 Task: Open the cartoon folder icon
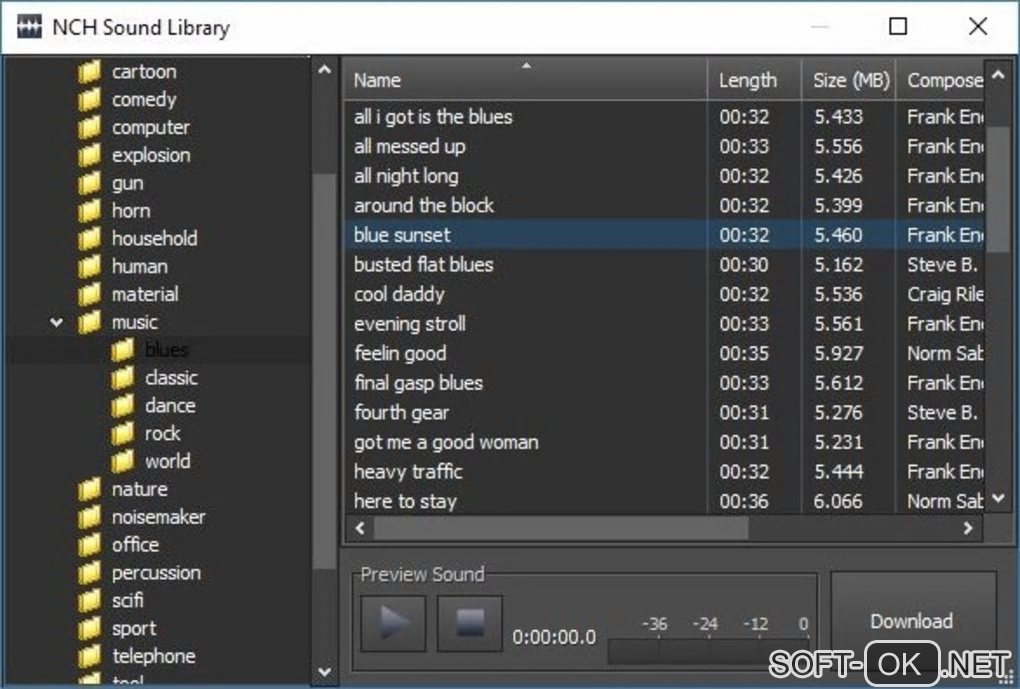point(90,72)
